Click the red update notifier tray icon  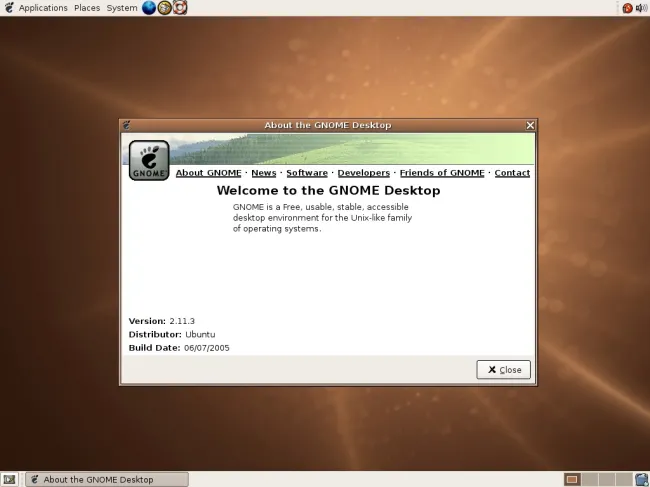[627, 8]
